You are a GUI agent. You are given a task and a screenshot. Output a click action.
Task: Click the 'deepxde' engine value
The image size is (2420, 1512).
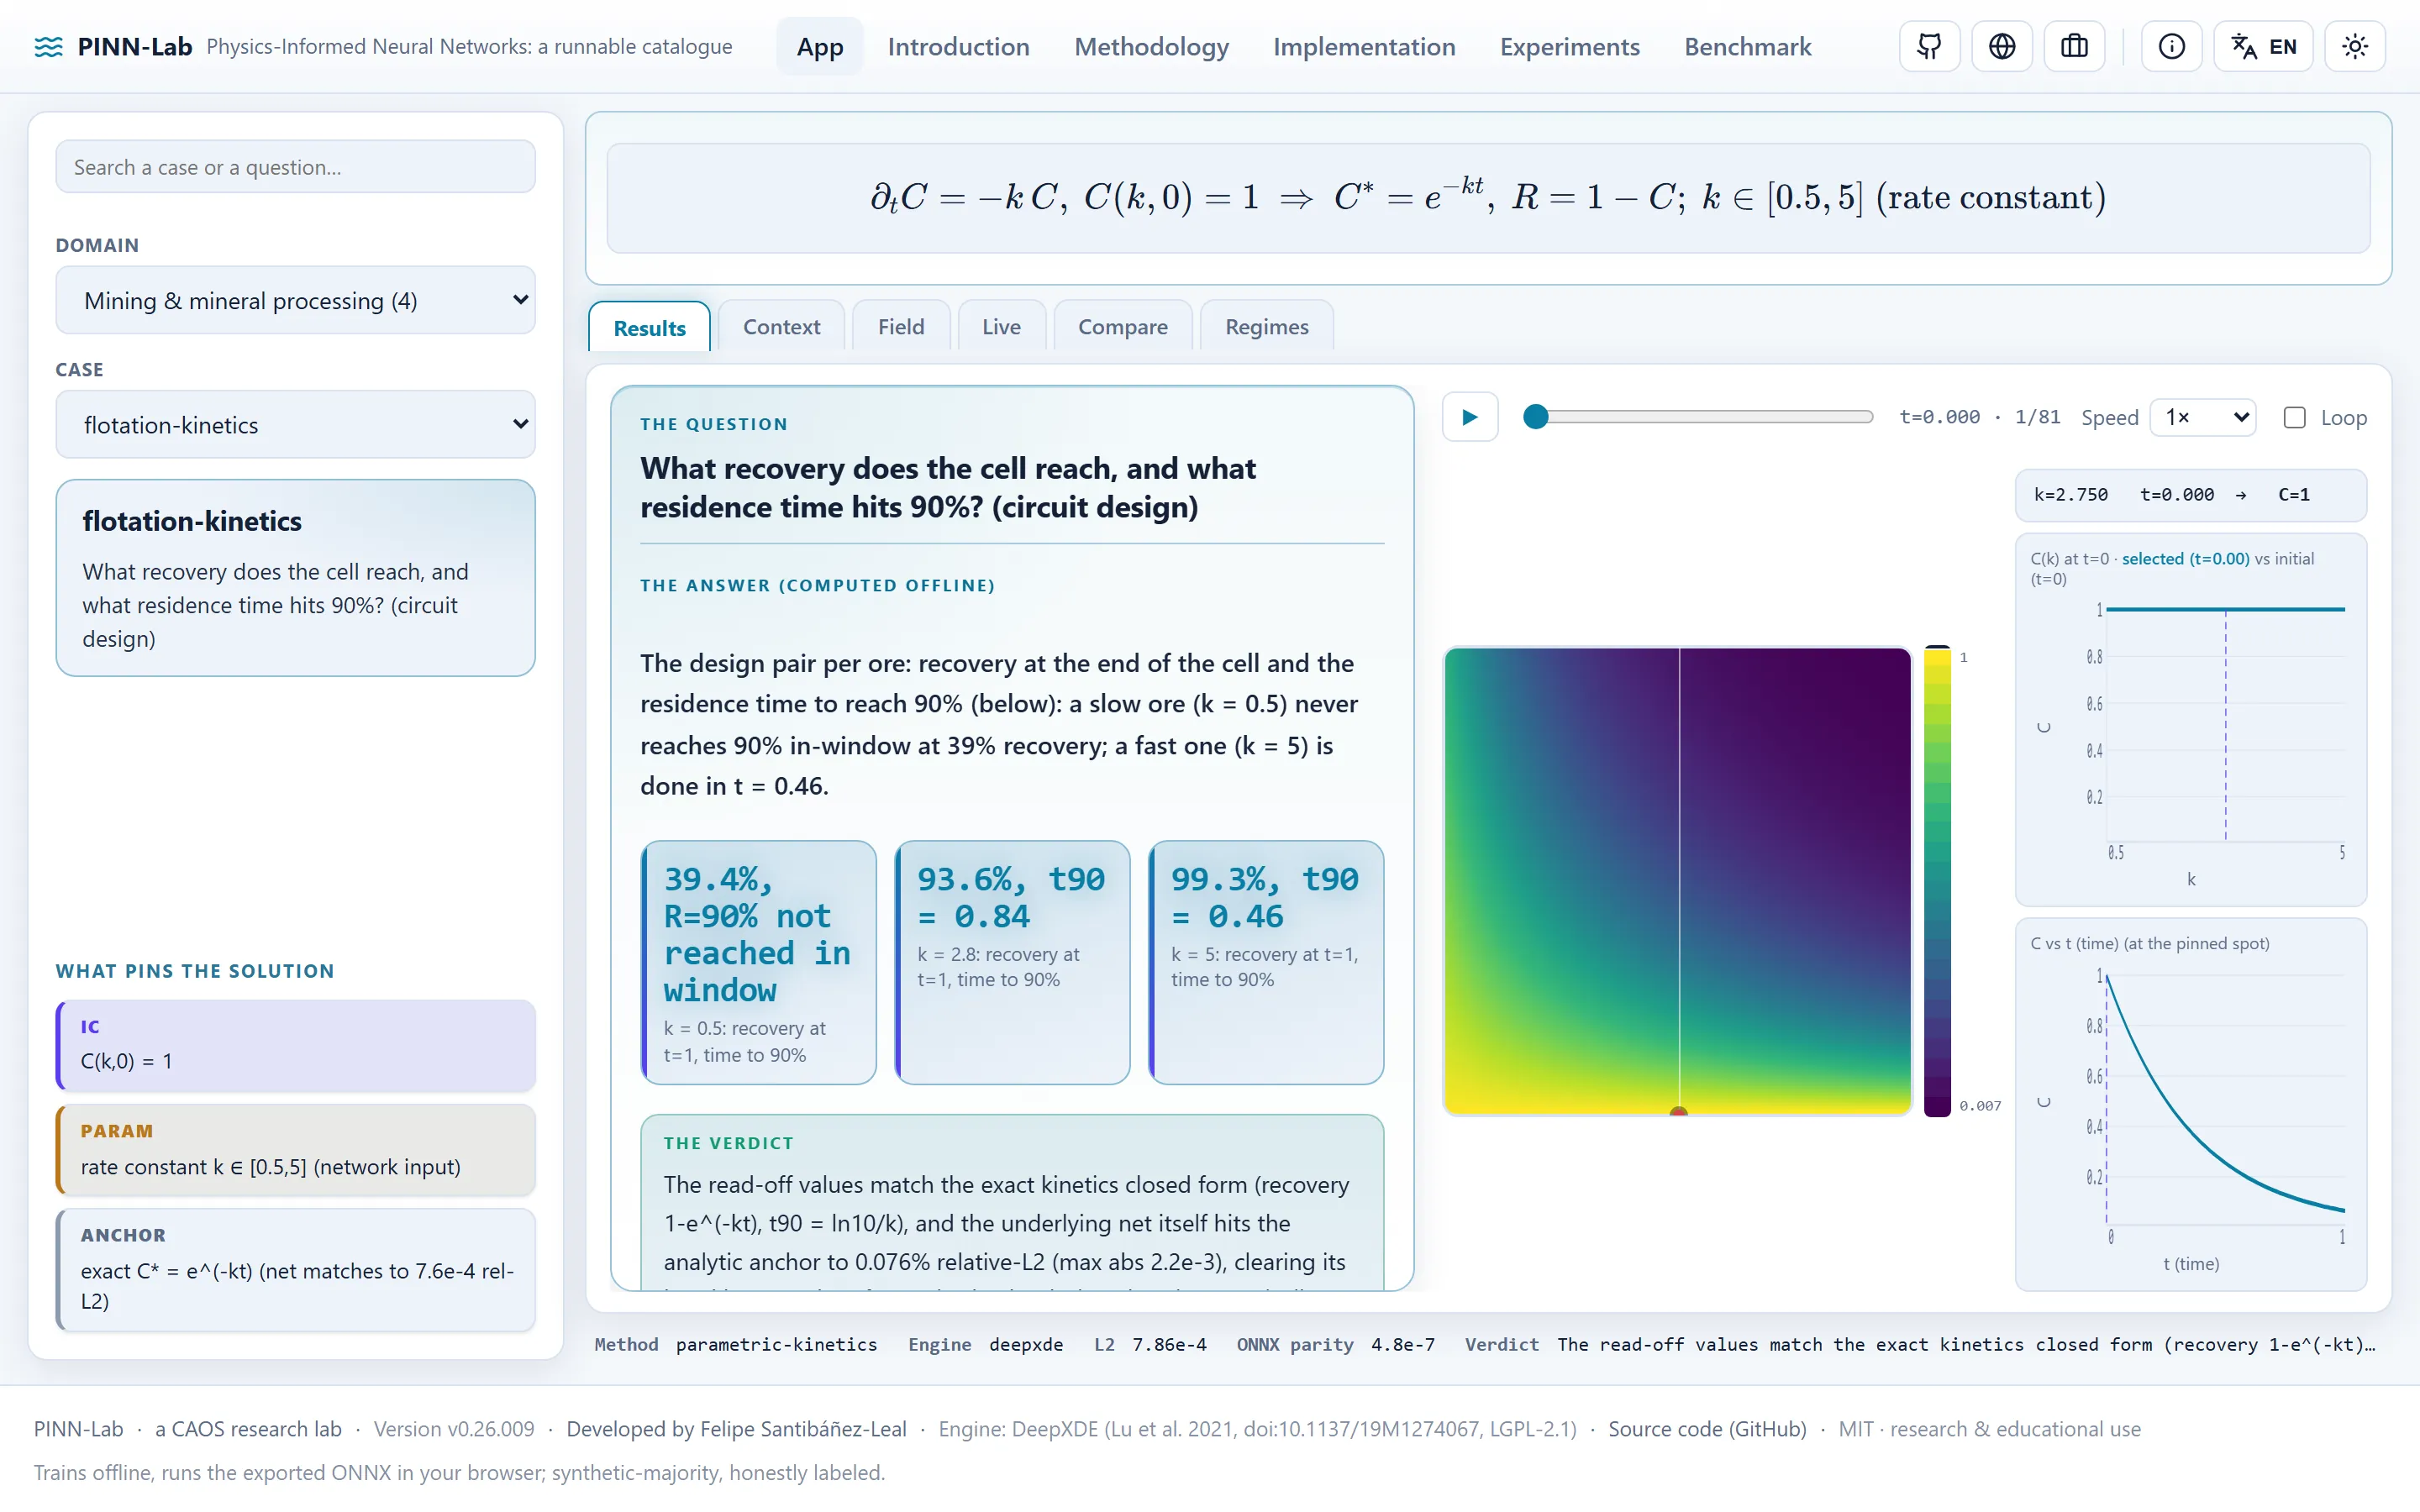pyautogui.click(x=1026, y=1344)
